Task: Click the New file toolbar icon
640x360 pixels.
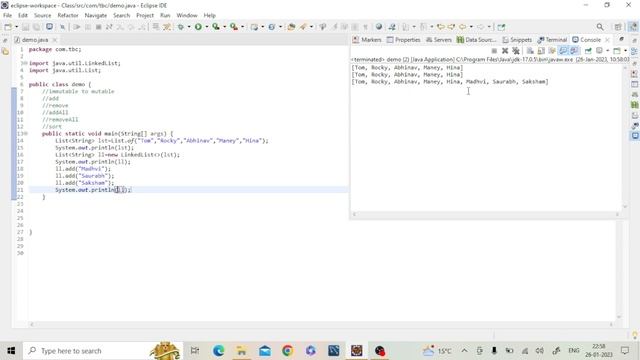Action: [x=8, y=27]
